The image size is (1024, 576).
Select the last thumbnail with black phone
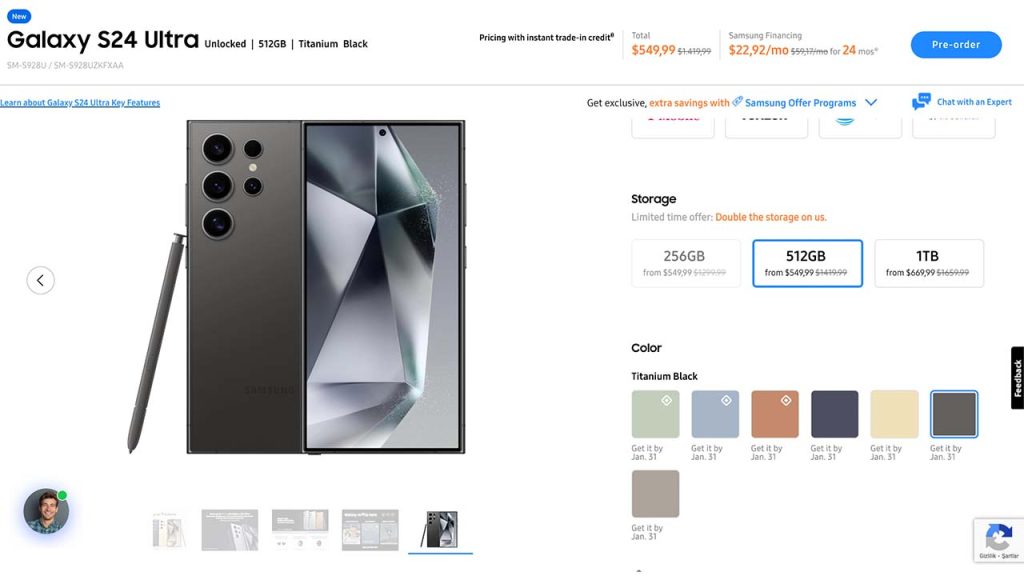(440, 530)
